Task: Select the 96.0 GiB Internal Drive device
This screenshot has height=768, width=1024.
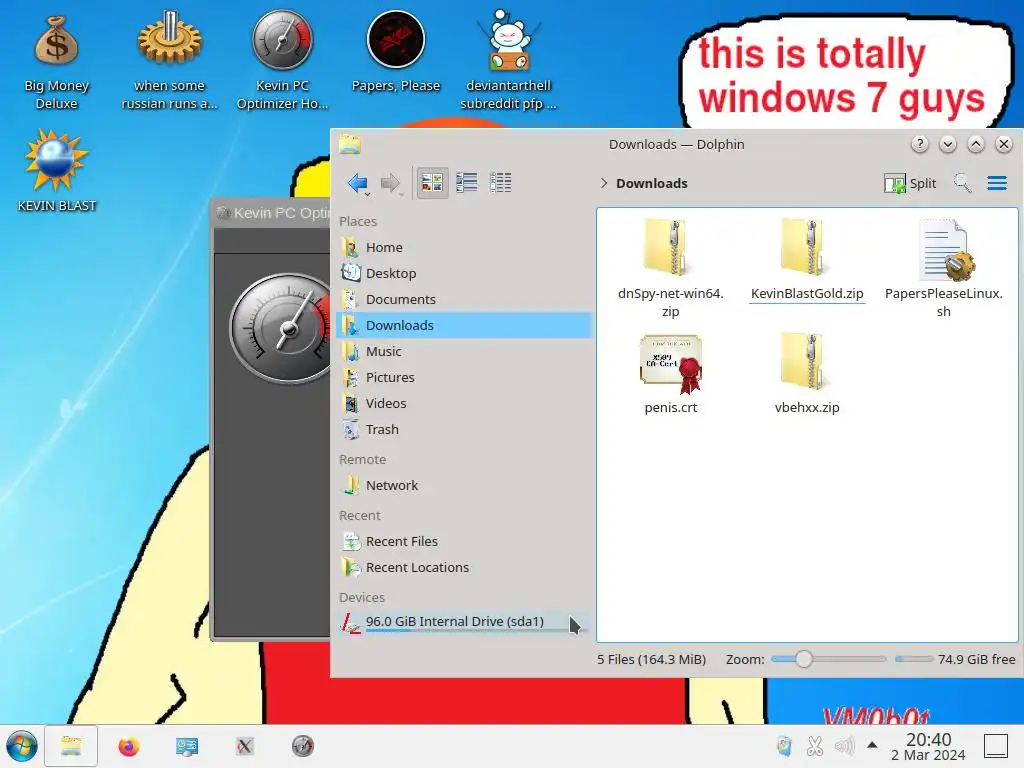Action: point(464,622)
